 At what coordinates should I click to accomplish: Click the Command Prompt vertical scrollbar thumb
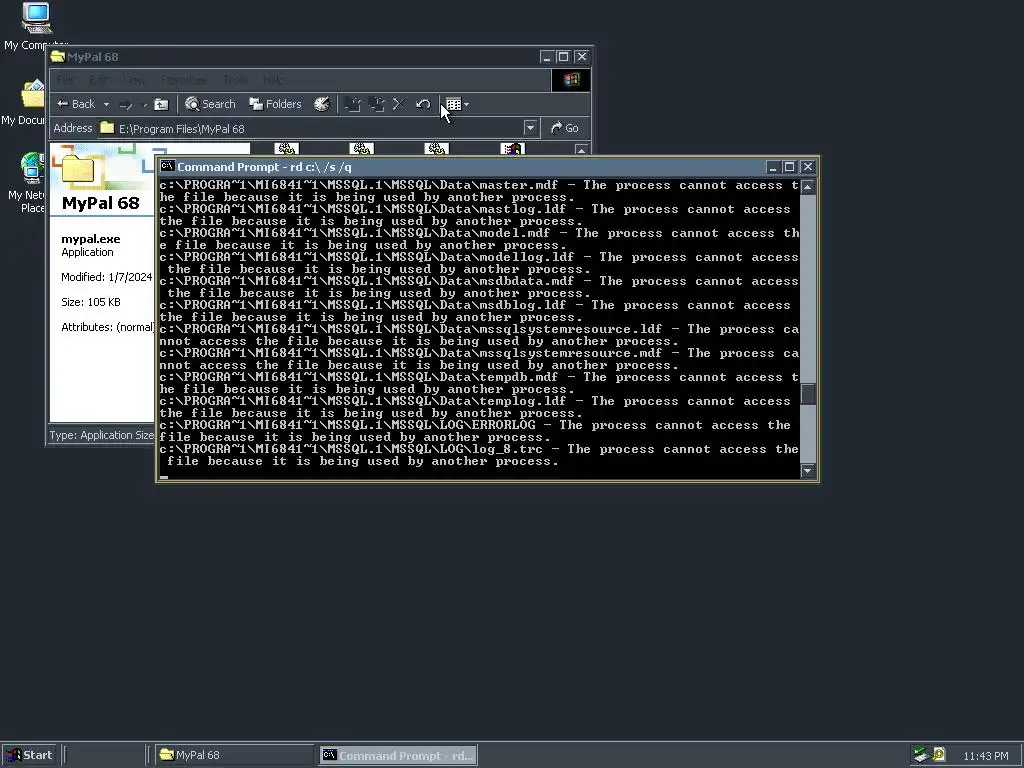pyautogui.click(x=808, y=393)
